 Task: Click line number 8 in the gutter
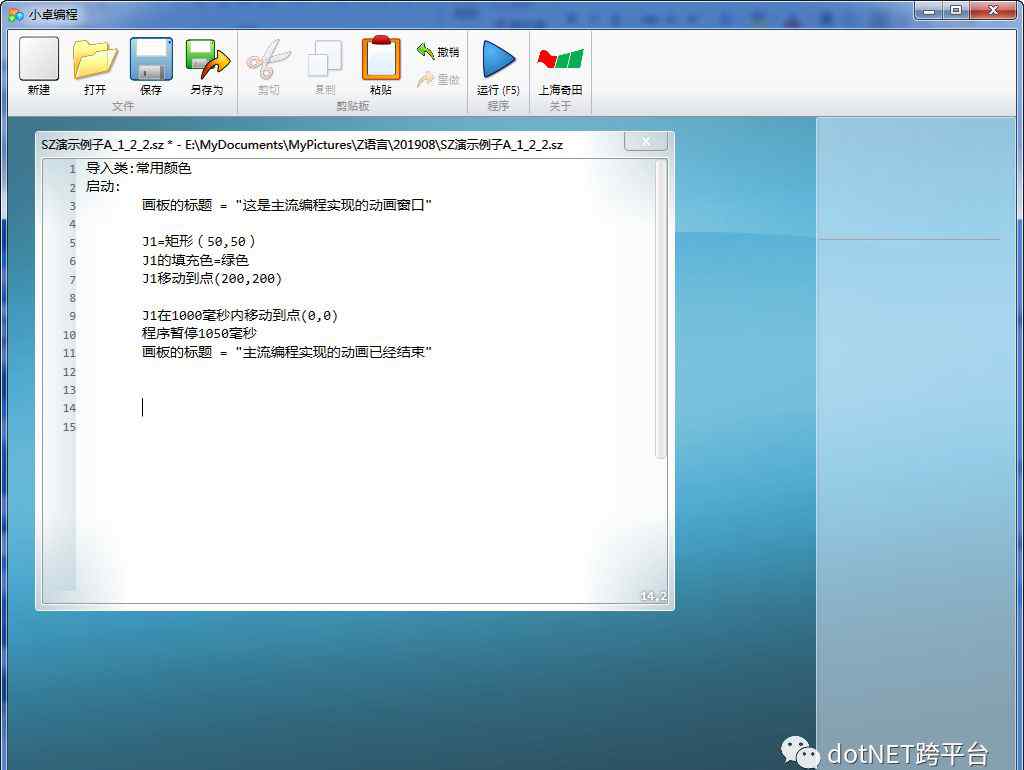click(x=72, y=298)
